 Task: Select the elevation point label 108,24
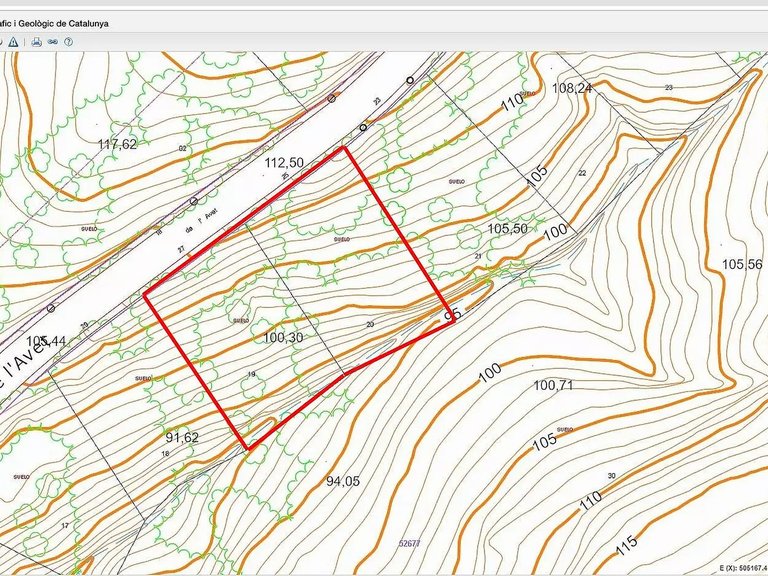point(572,88)
